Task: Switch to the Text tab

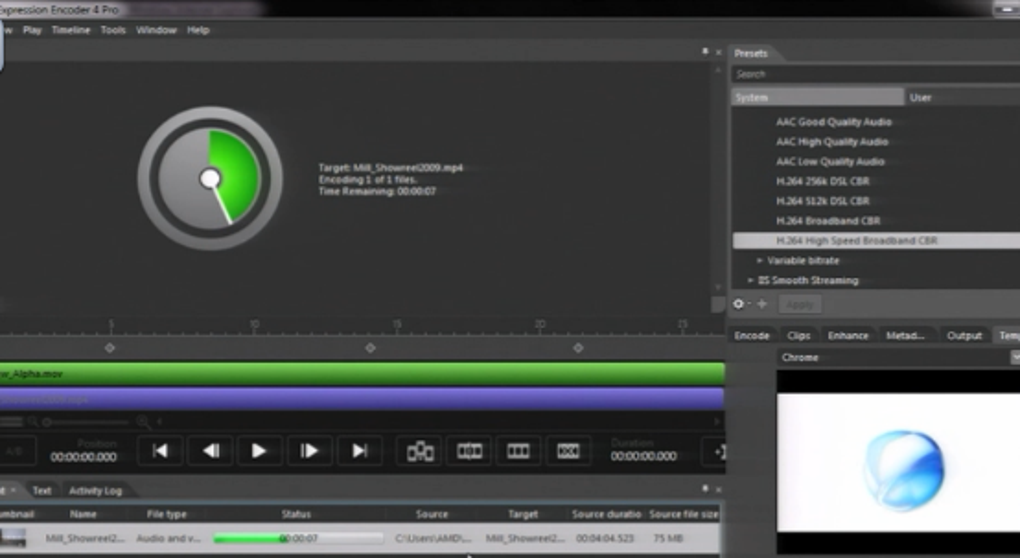Action: (42, 491)
